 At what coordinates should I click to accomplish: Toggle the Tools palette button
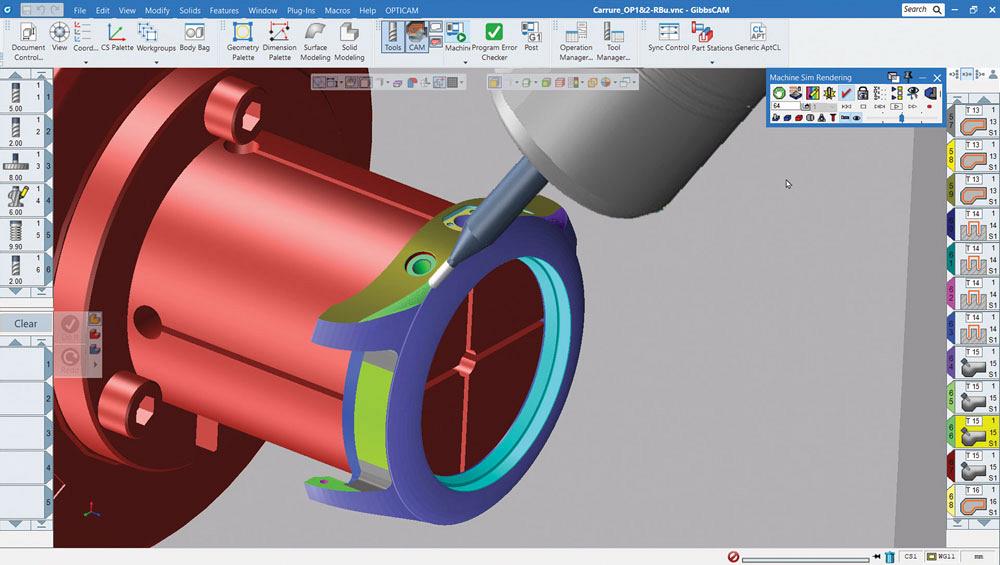393,36
